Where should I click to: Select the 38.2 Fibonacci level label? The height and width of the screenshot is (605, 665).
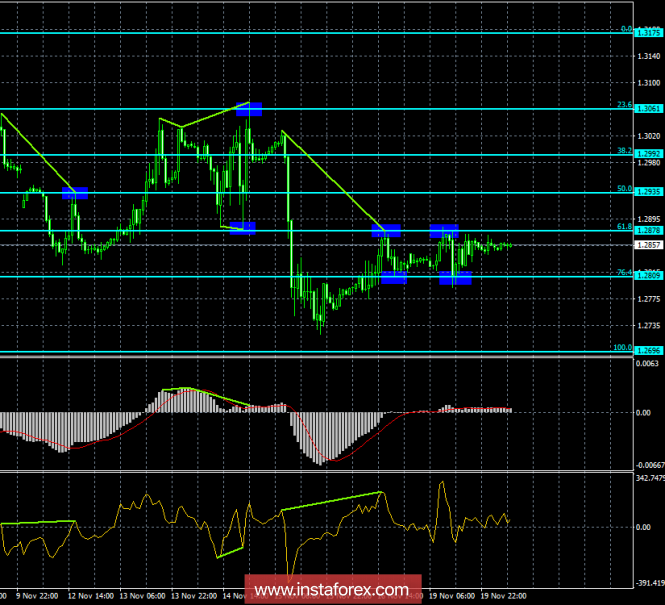click(623, 151)
